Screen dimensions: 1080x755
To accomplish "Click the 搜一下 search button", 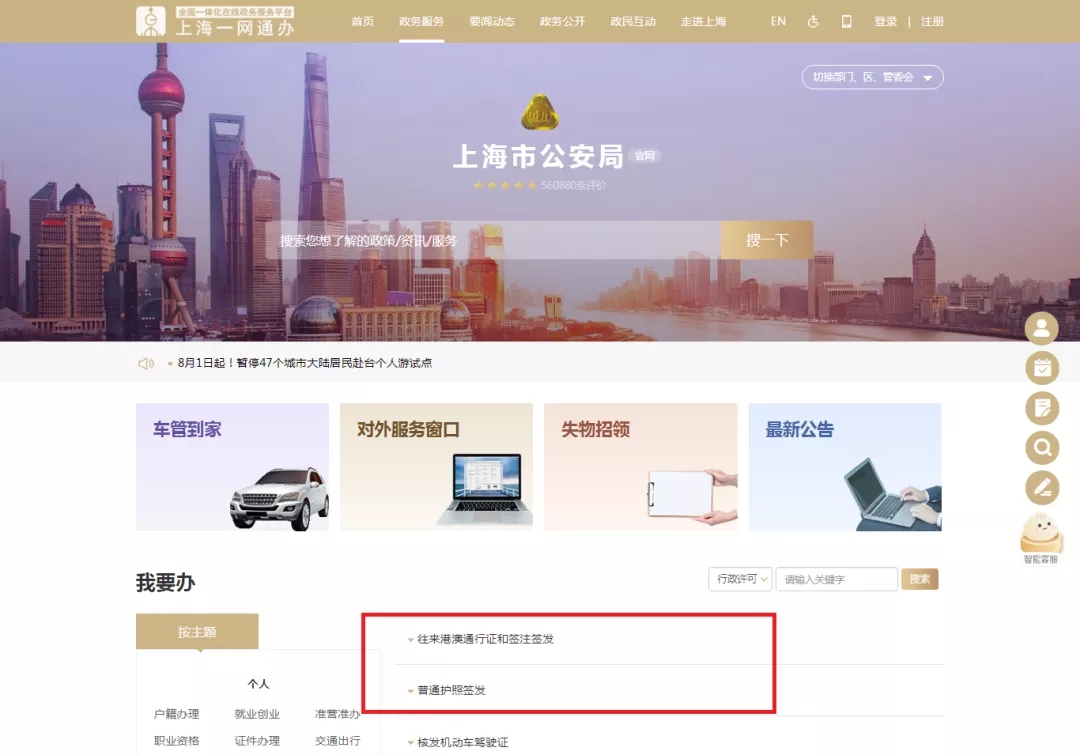I will pos(767,240).
